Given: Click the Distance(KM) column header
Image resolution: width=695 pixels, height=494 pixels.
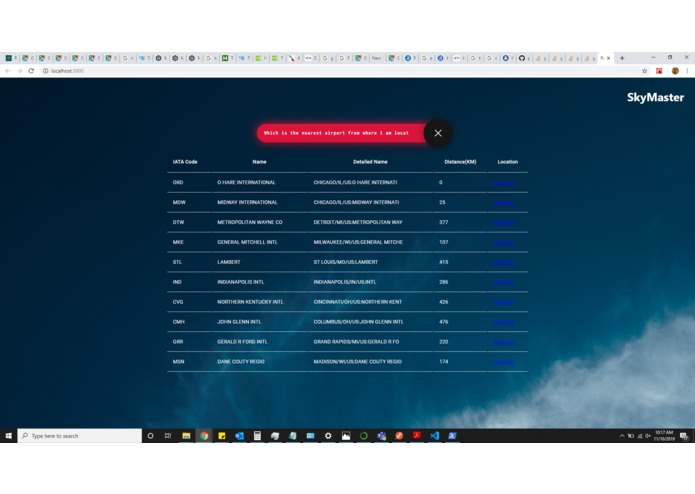Looking at the screenshot, I should [460, 162].
